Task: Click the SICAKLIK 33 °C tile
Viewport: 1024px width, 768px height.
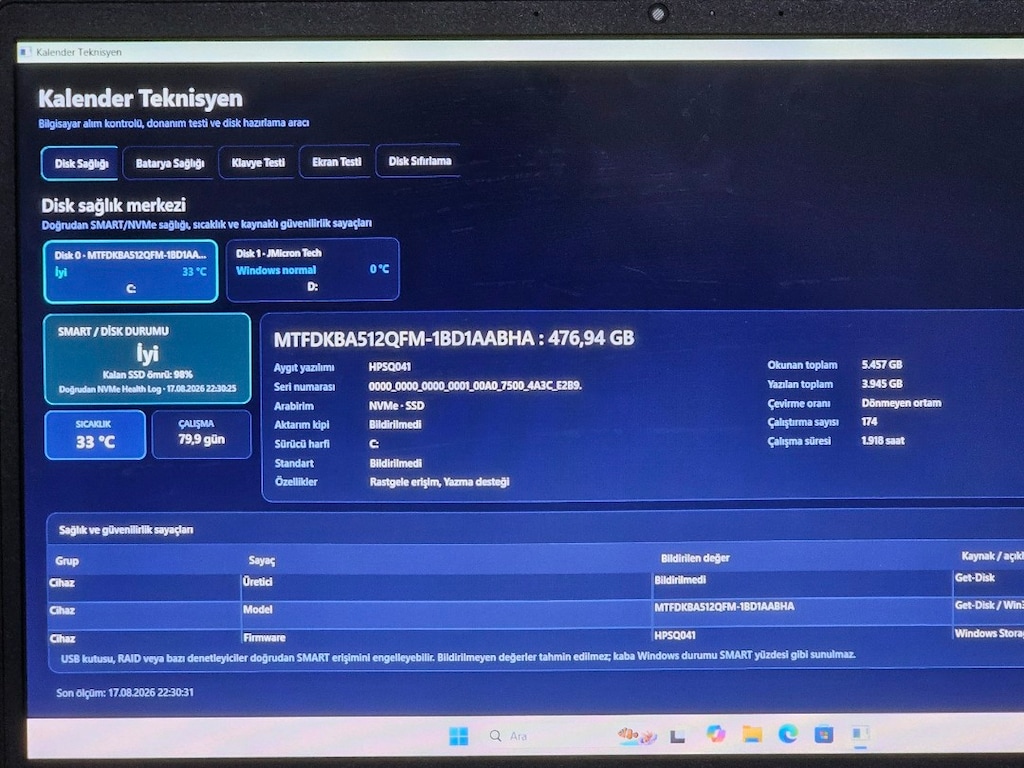Action: pyautogui.click(x=95, y=435)
